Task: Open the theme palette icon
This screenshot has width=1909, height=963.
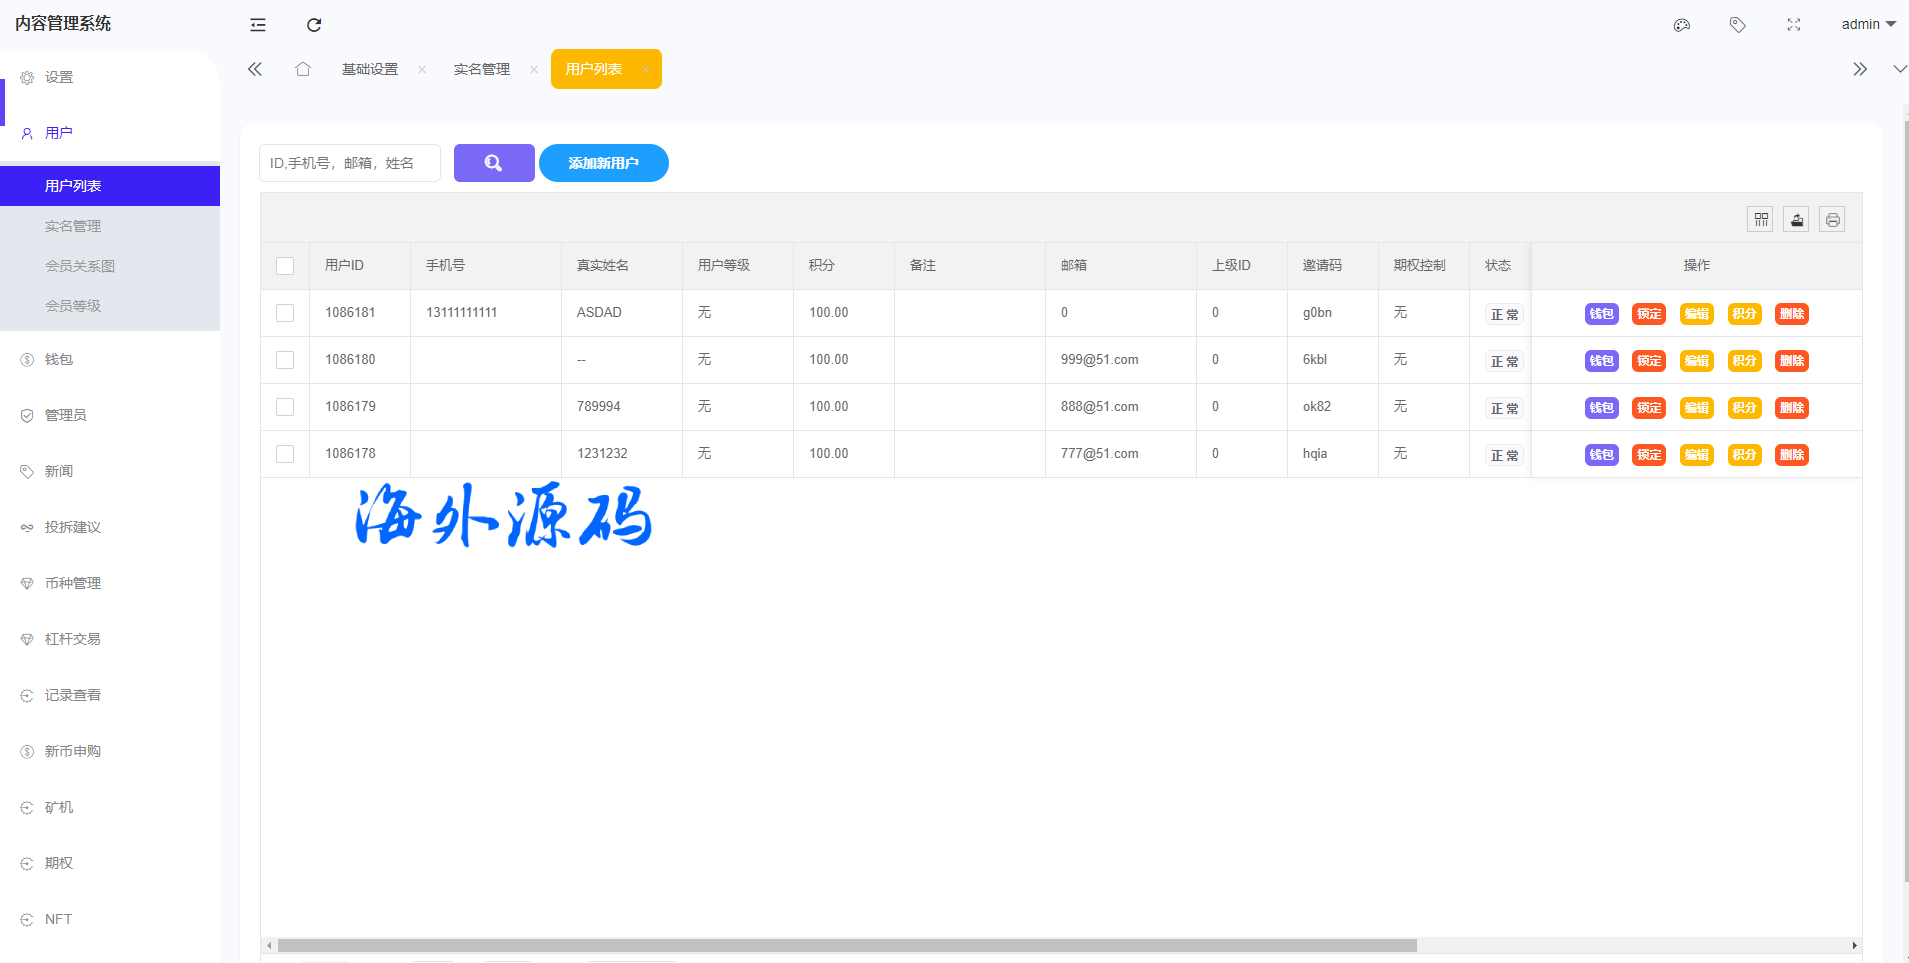Action: click(1682, 25)
